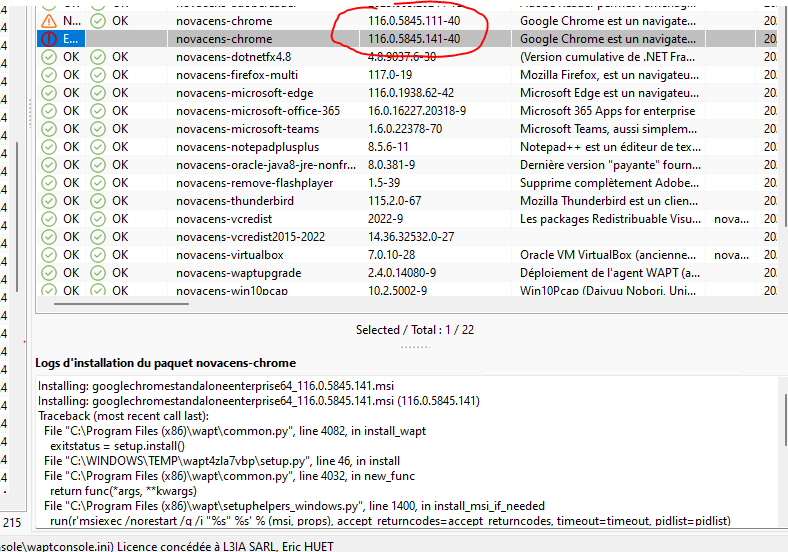Select the novacens-firefox-multi package name

click(x=237, y=75)
